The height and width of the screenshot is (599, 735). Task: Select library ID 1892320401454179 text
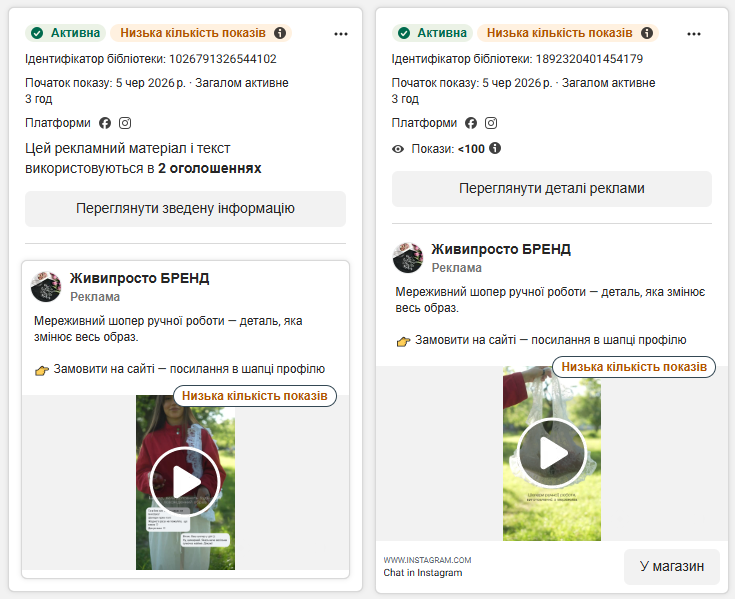click(x=589, y=59)
